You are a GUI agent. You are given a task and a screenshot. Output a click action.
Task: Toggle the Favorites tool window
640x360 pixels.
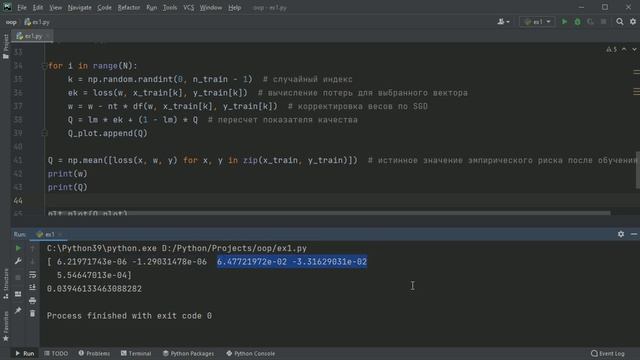coord(6,326)
